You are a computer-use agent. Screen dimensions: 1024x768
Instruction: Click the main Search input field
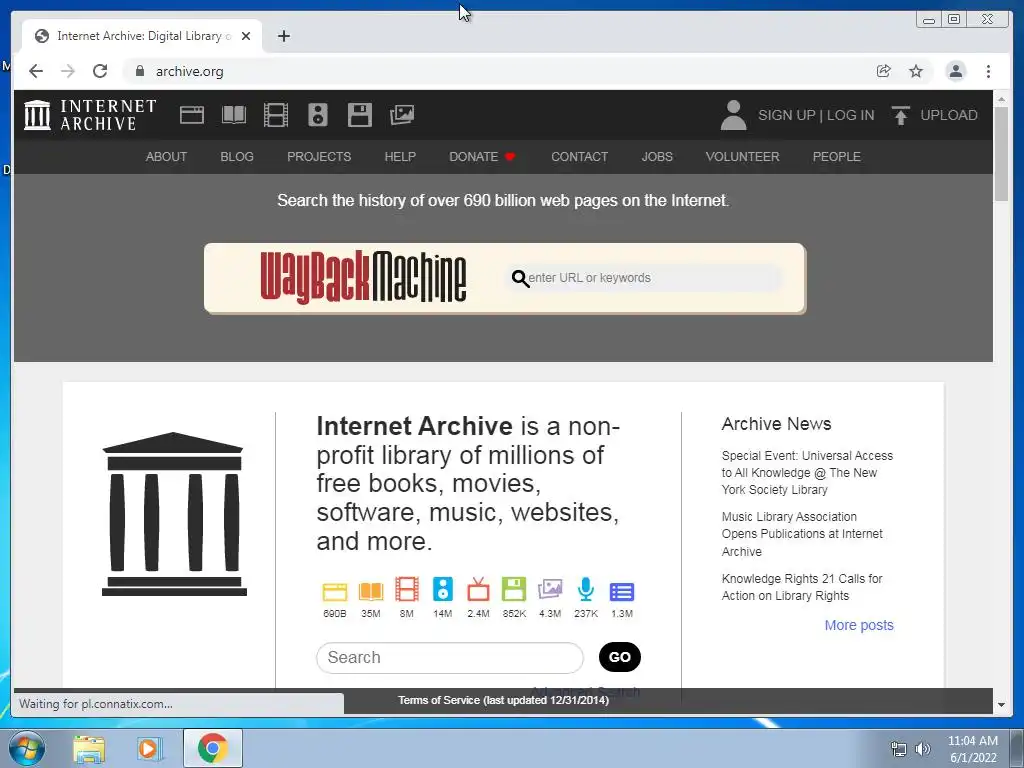449,657
